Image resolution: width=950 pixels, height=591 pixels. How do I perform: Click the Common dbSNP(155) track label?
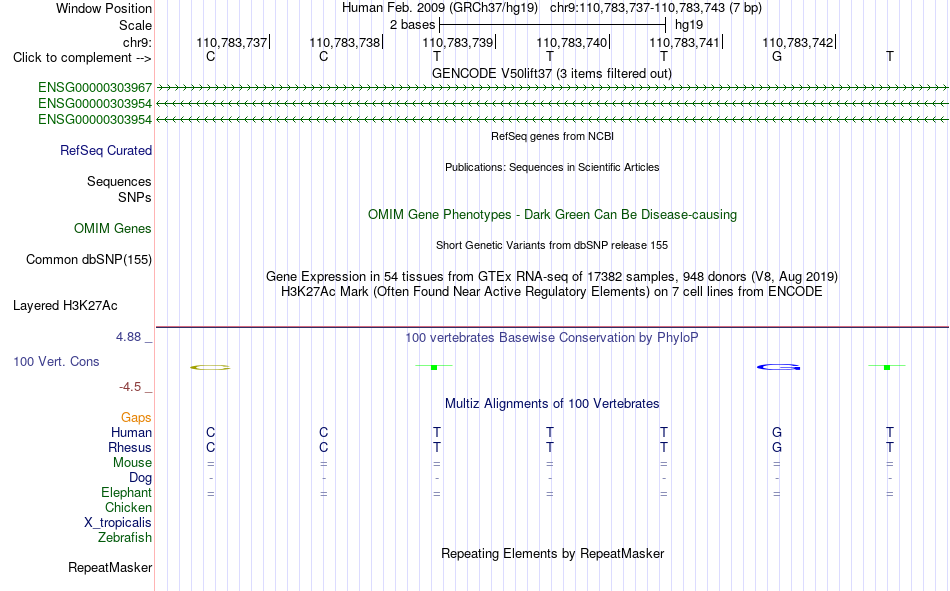pos(89,259)
